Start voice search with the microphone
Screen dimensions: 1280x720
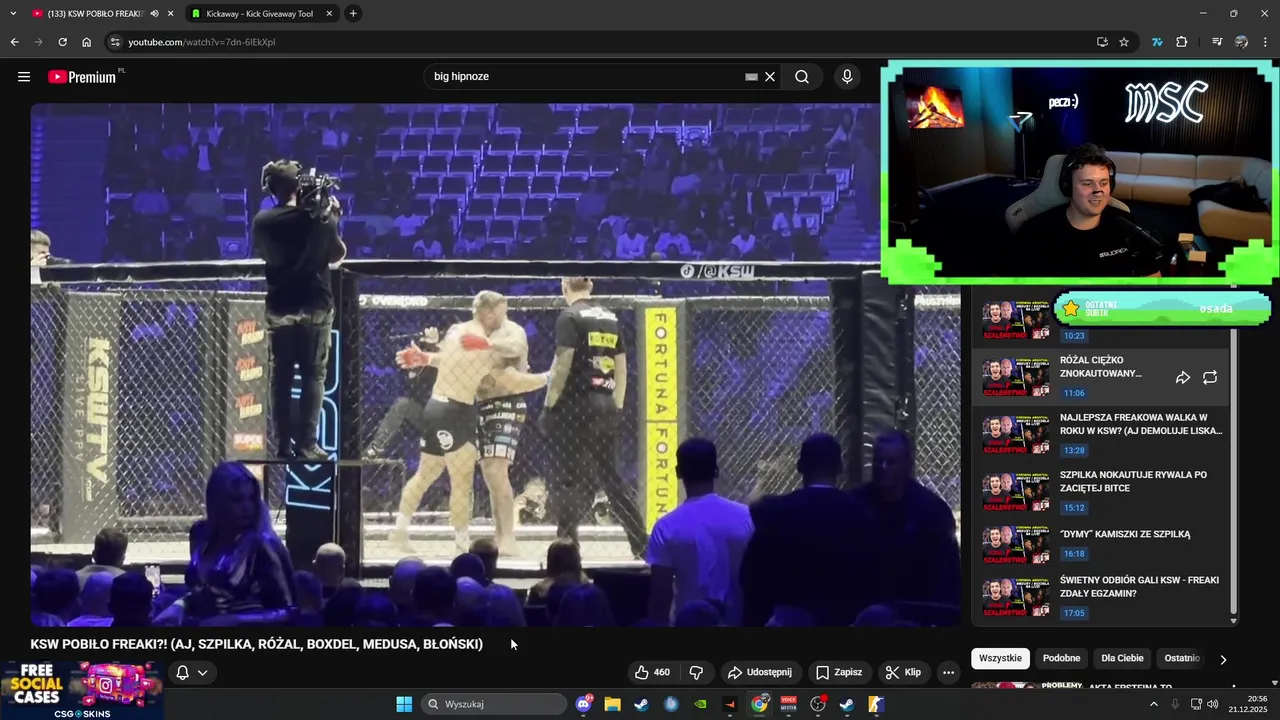coord(847,76)
